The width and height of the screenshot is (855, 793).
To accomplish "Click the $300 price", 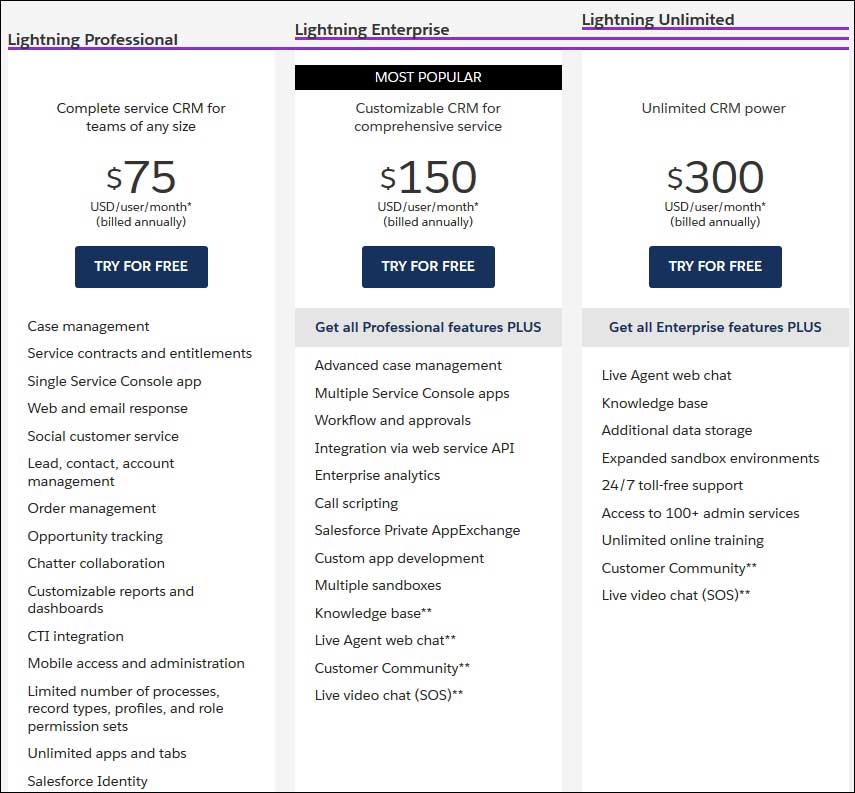I will pyautogui.click(x=715, y=178).
